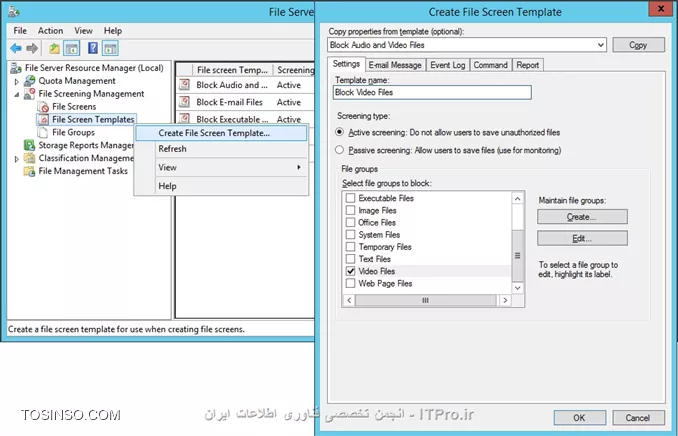This screenshot has height=436, width=678.
Task: Uncheck the Video Files checkbox
Action: pyautogui.click(x=351, y=271)
